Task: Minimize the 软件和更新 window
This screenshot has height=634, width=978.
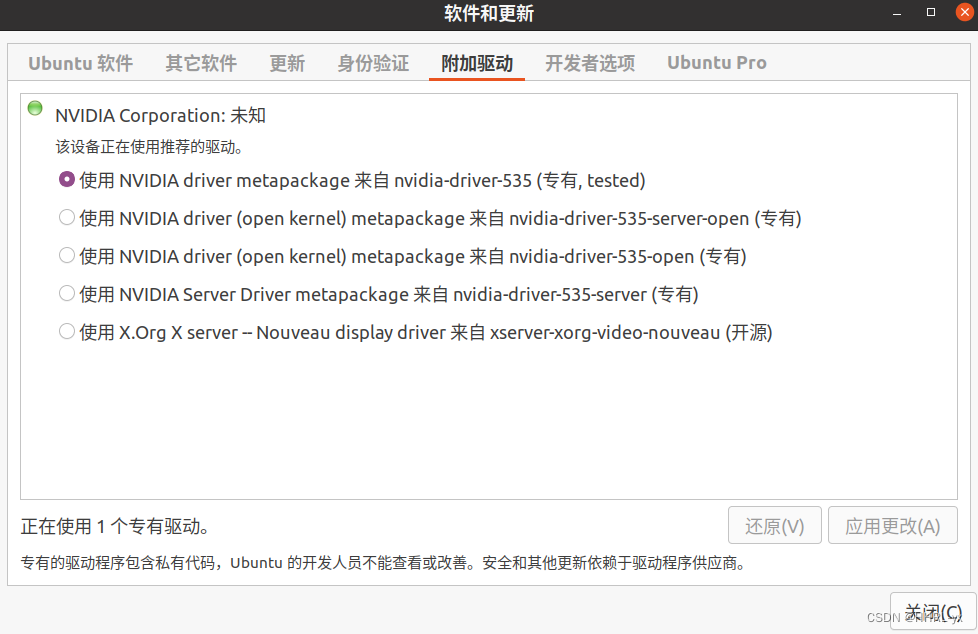Action: (897, 12)
